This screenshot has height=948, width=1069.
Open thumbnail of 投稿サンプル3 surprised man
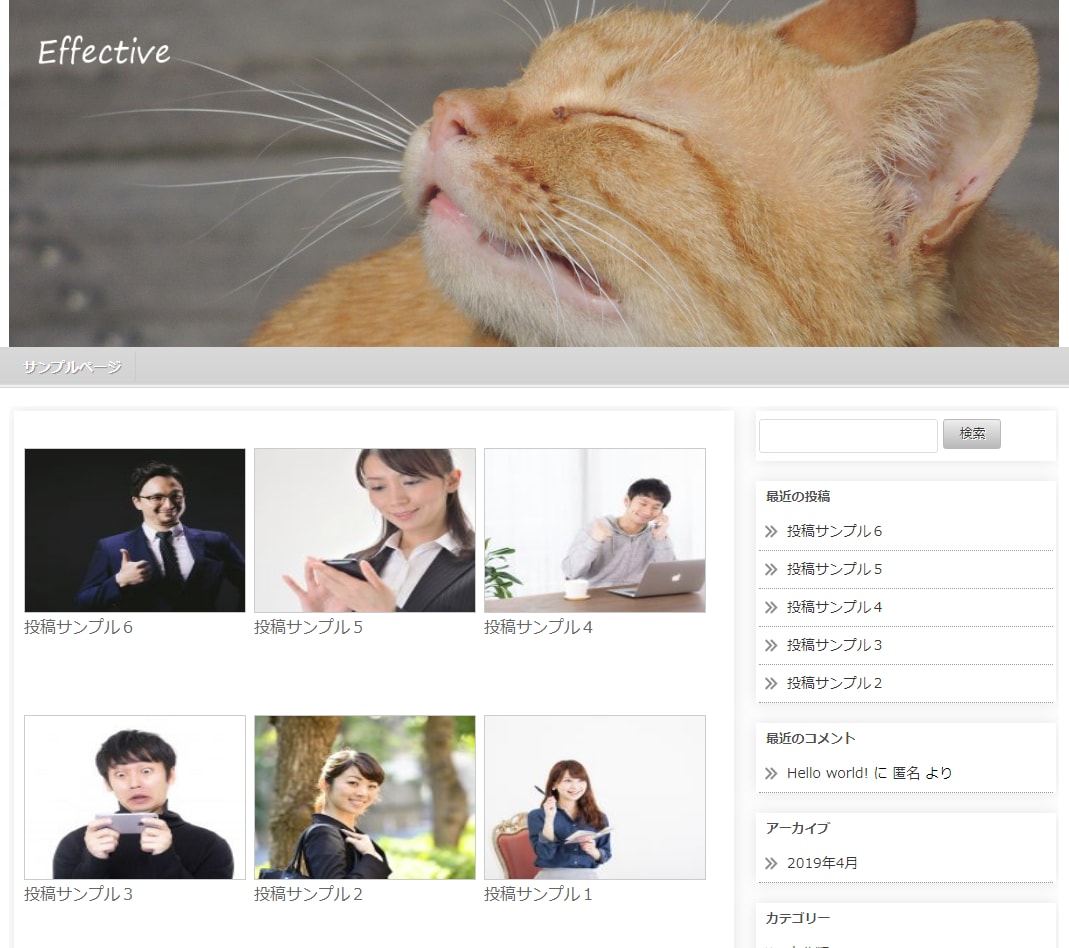click(x=135, y=797)
